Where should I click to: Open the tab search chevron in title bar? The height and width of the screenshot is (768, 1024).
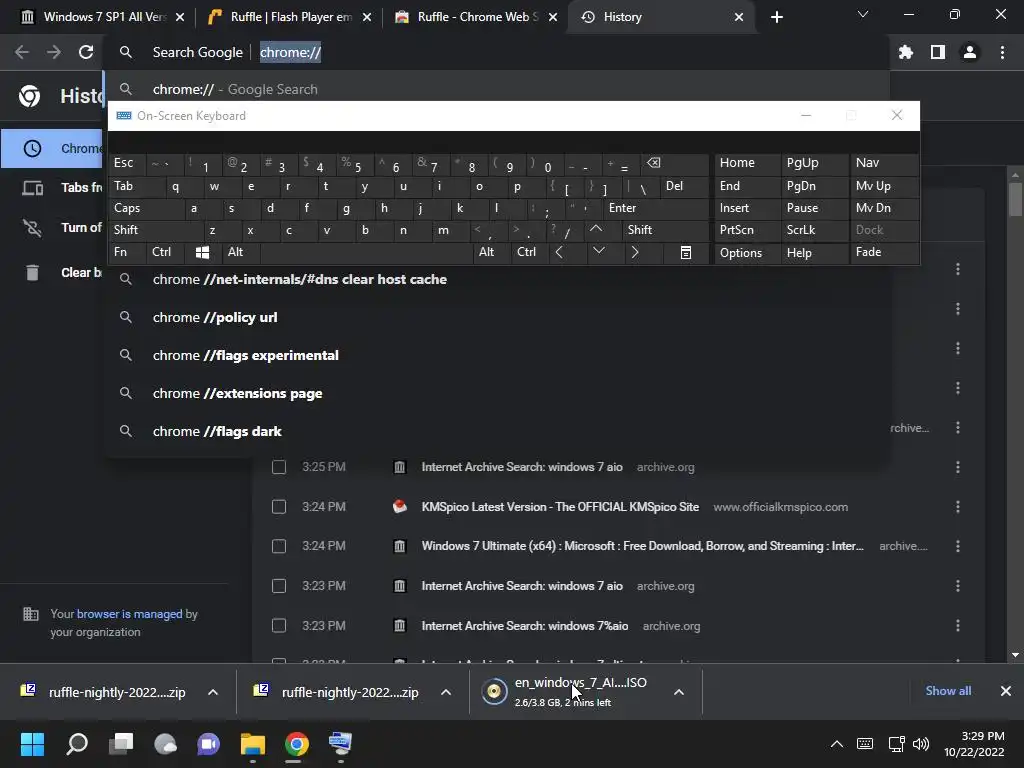[x=863, y=14]
